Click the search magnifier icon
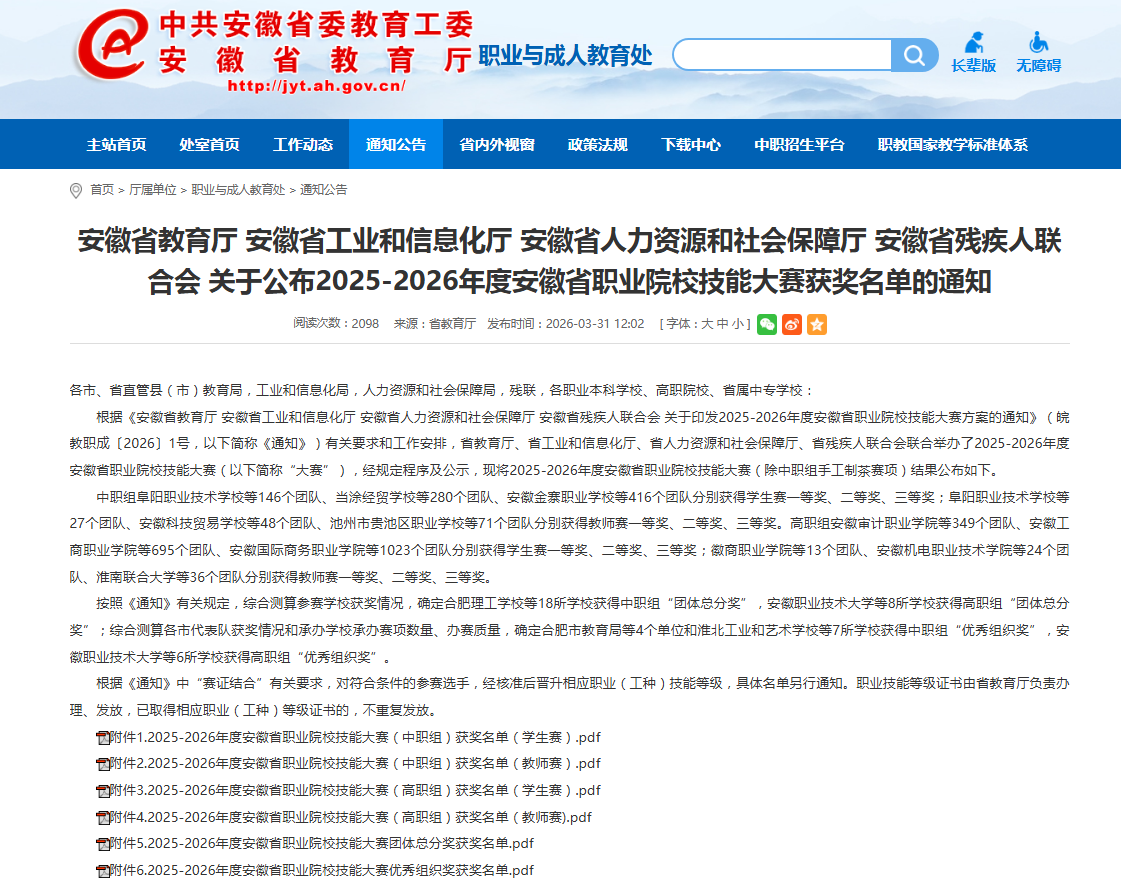This screenshot has height=879, width=1121. (x=912, y=55)
